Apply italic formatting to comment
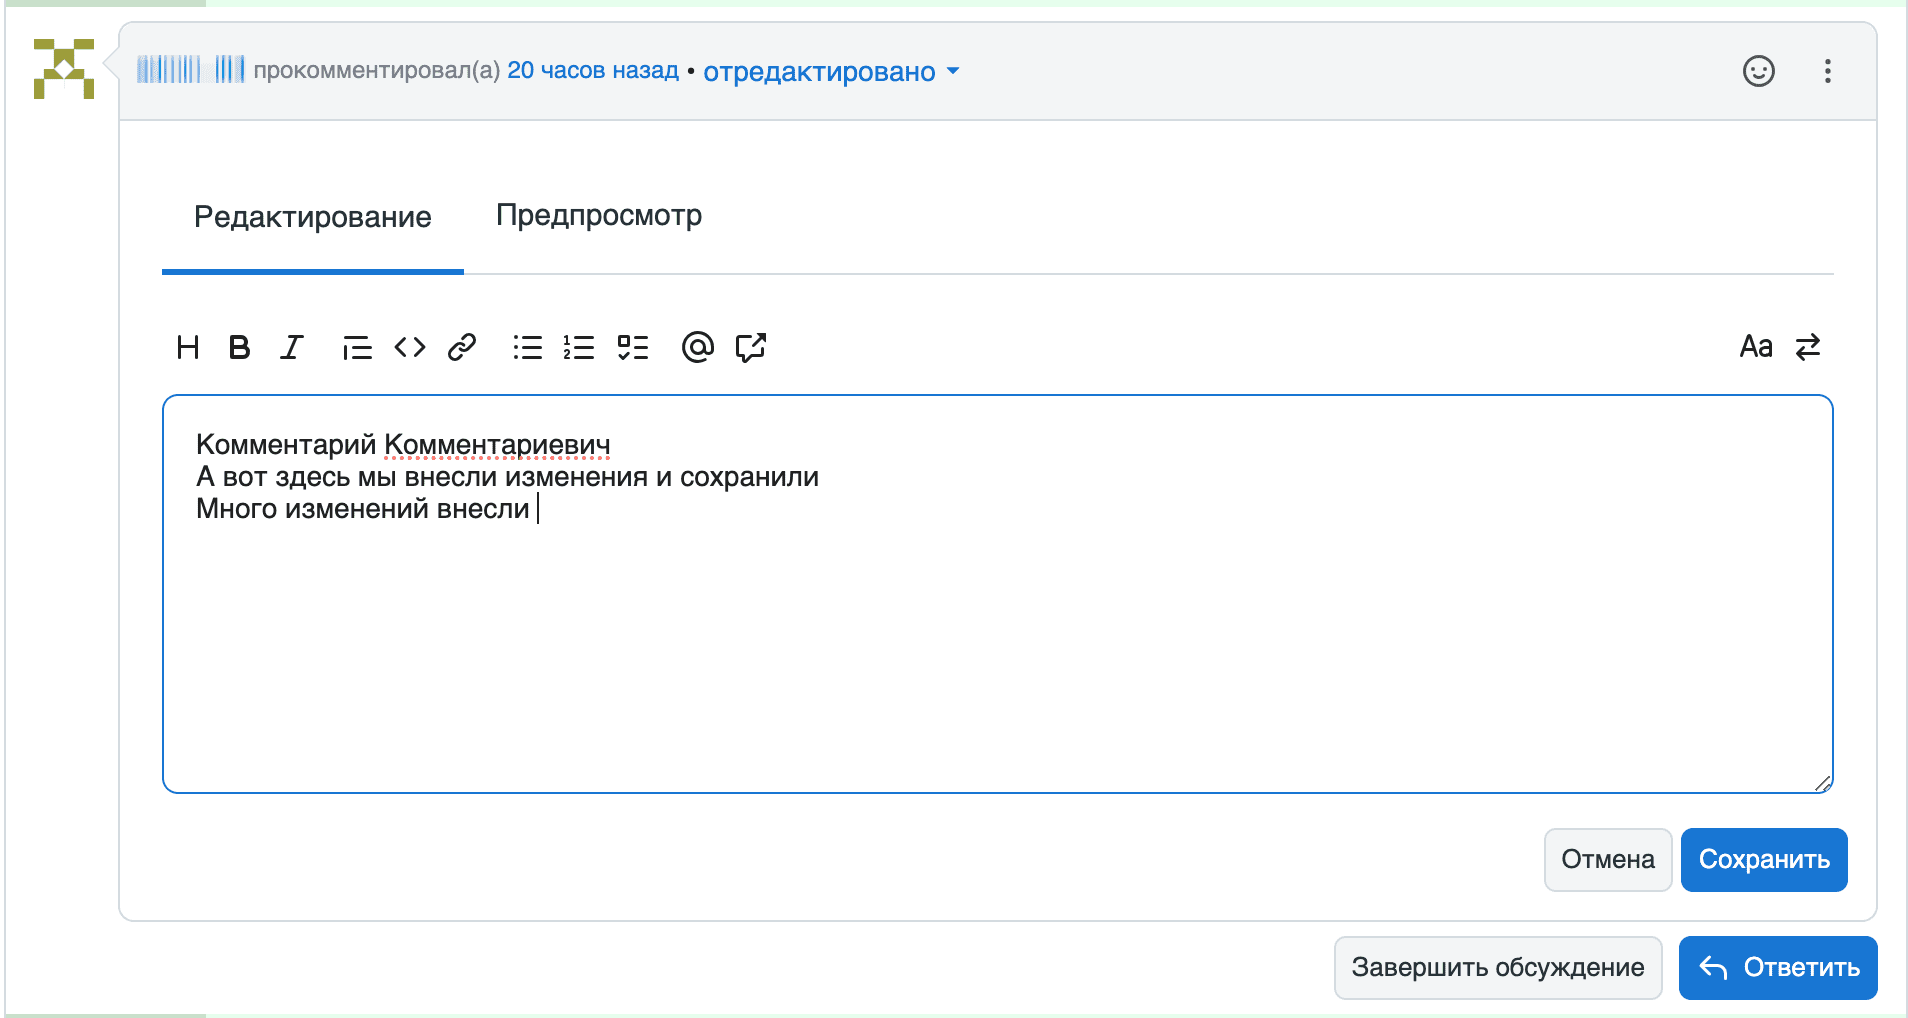The height and width of the screenshot is (1018, 1908). pyautogui.click(x=291, y=348)
